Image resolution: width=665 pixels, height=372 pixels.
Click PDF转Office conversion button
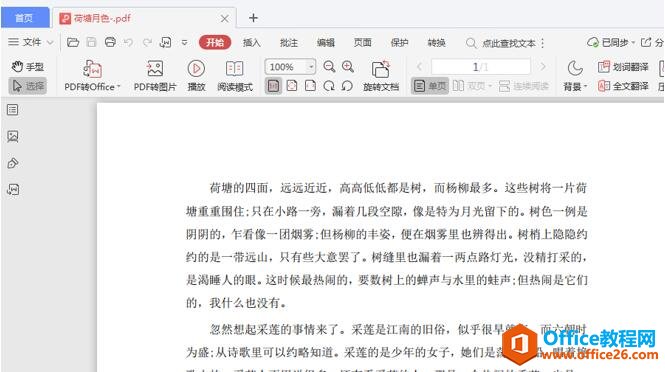[x=92, y=76]
